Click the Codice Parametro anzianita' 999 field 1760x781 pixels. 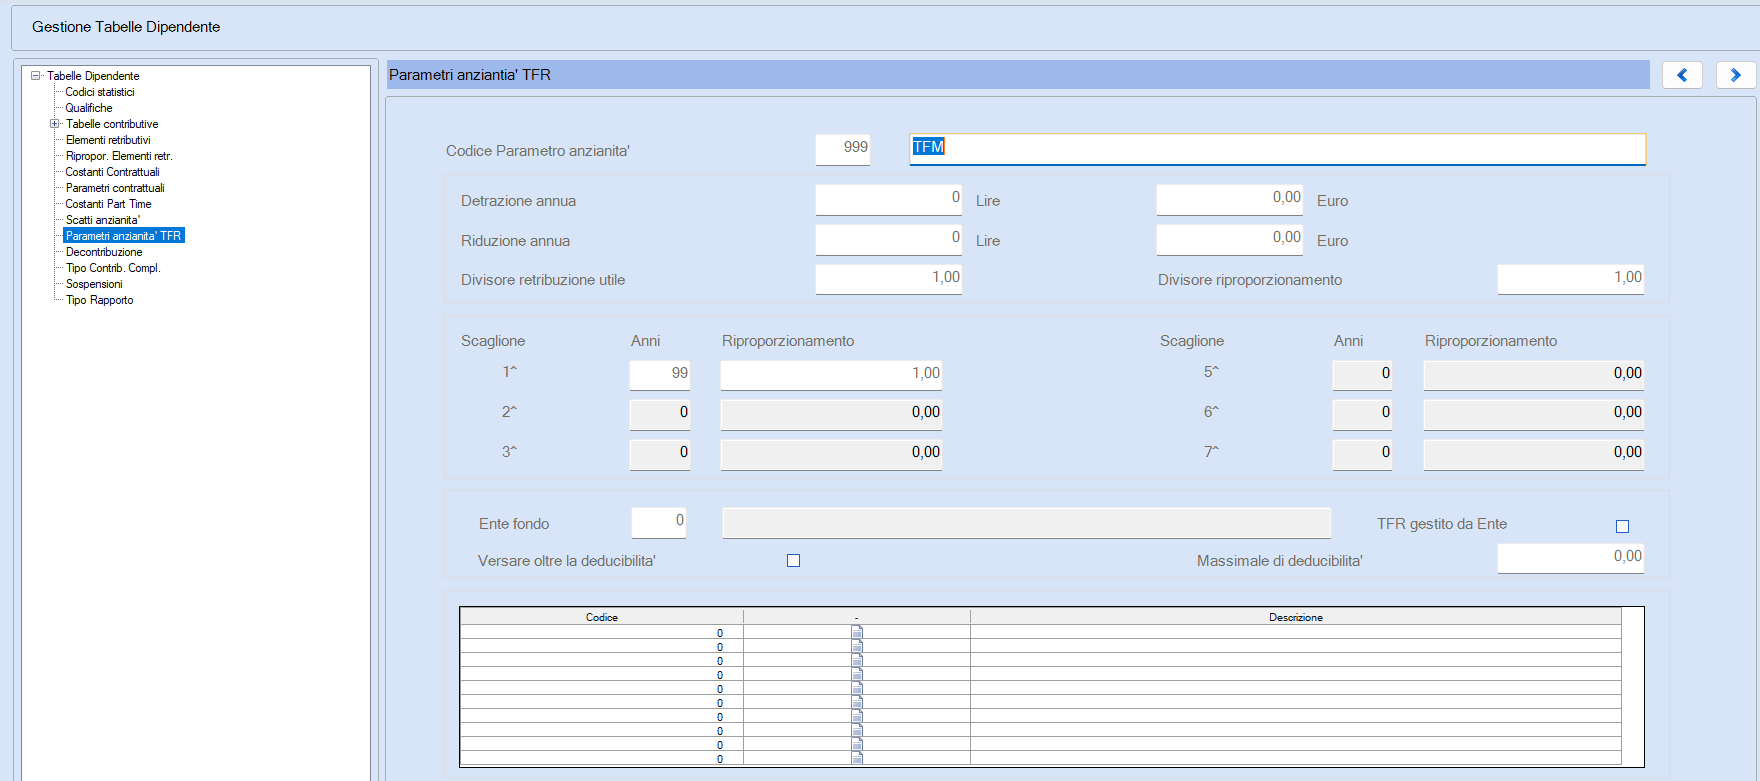(x=843, y=149)
